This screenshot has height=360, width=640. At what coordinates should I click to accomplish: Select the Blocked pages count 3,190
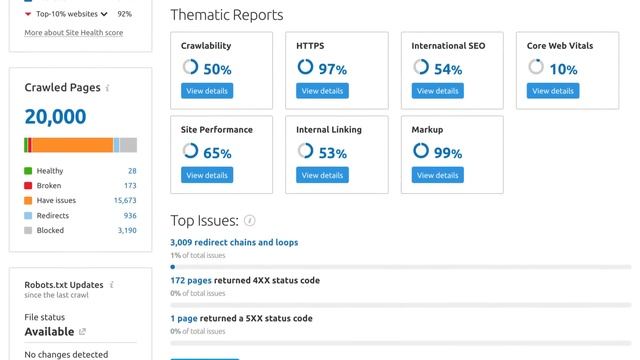click(x=127, y=230)
